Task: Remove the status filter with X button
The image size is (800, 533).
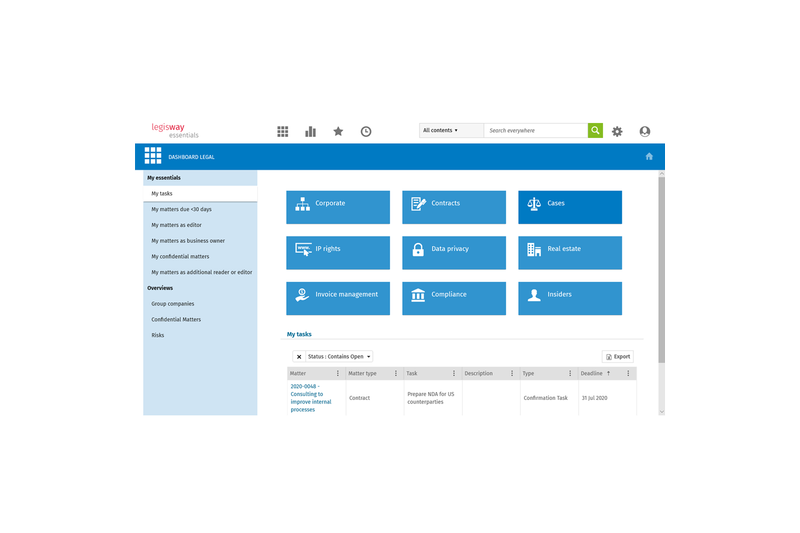Action: click(299, 356)
